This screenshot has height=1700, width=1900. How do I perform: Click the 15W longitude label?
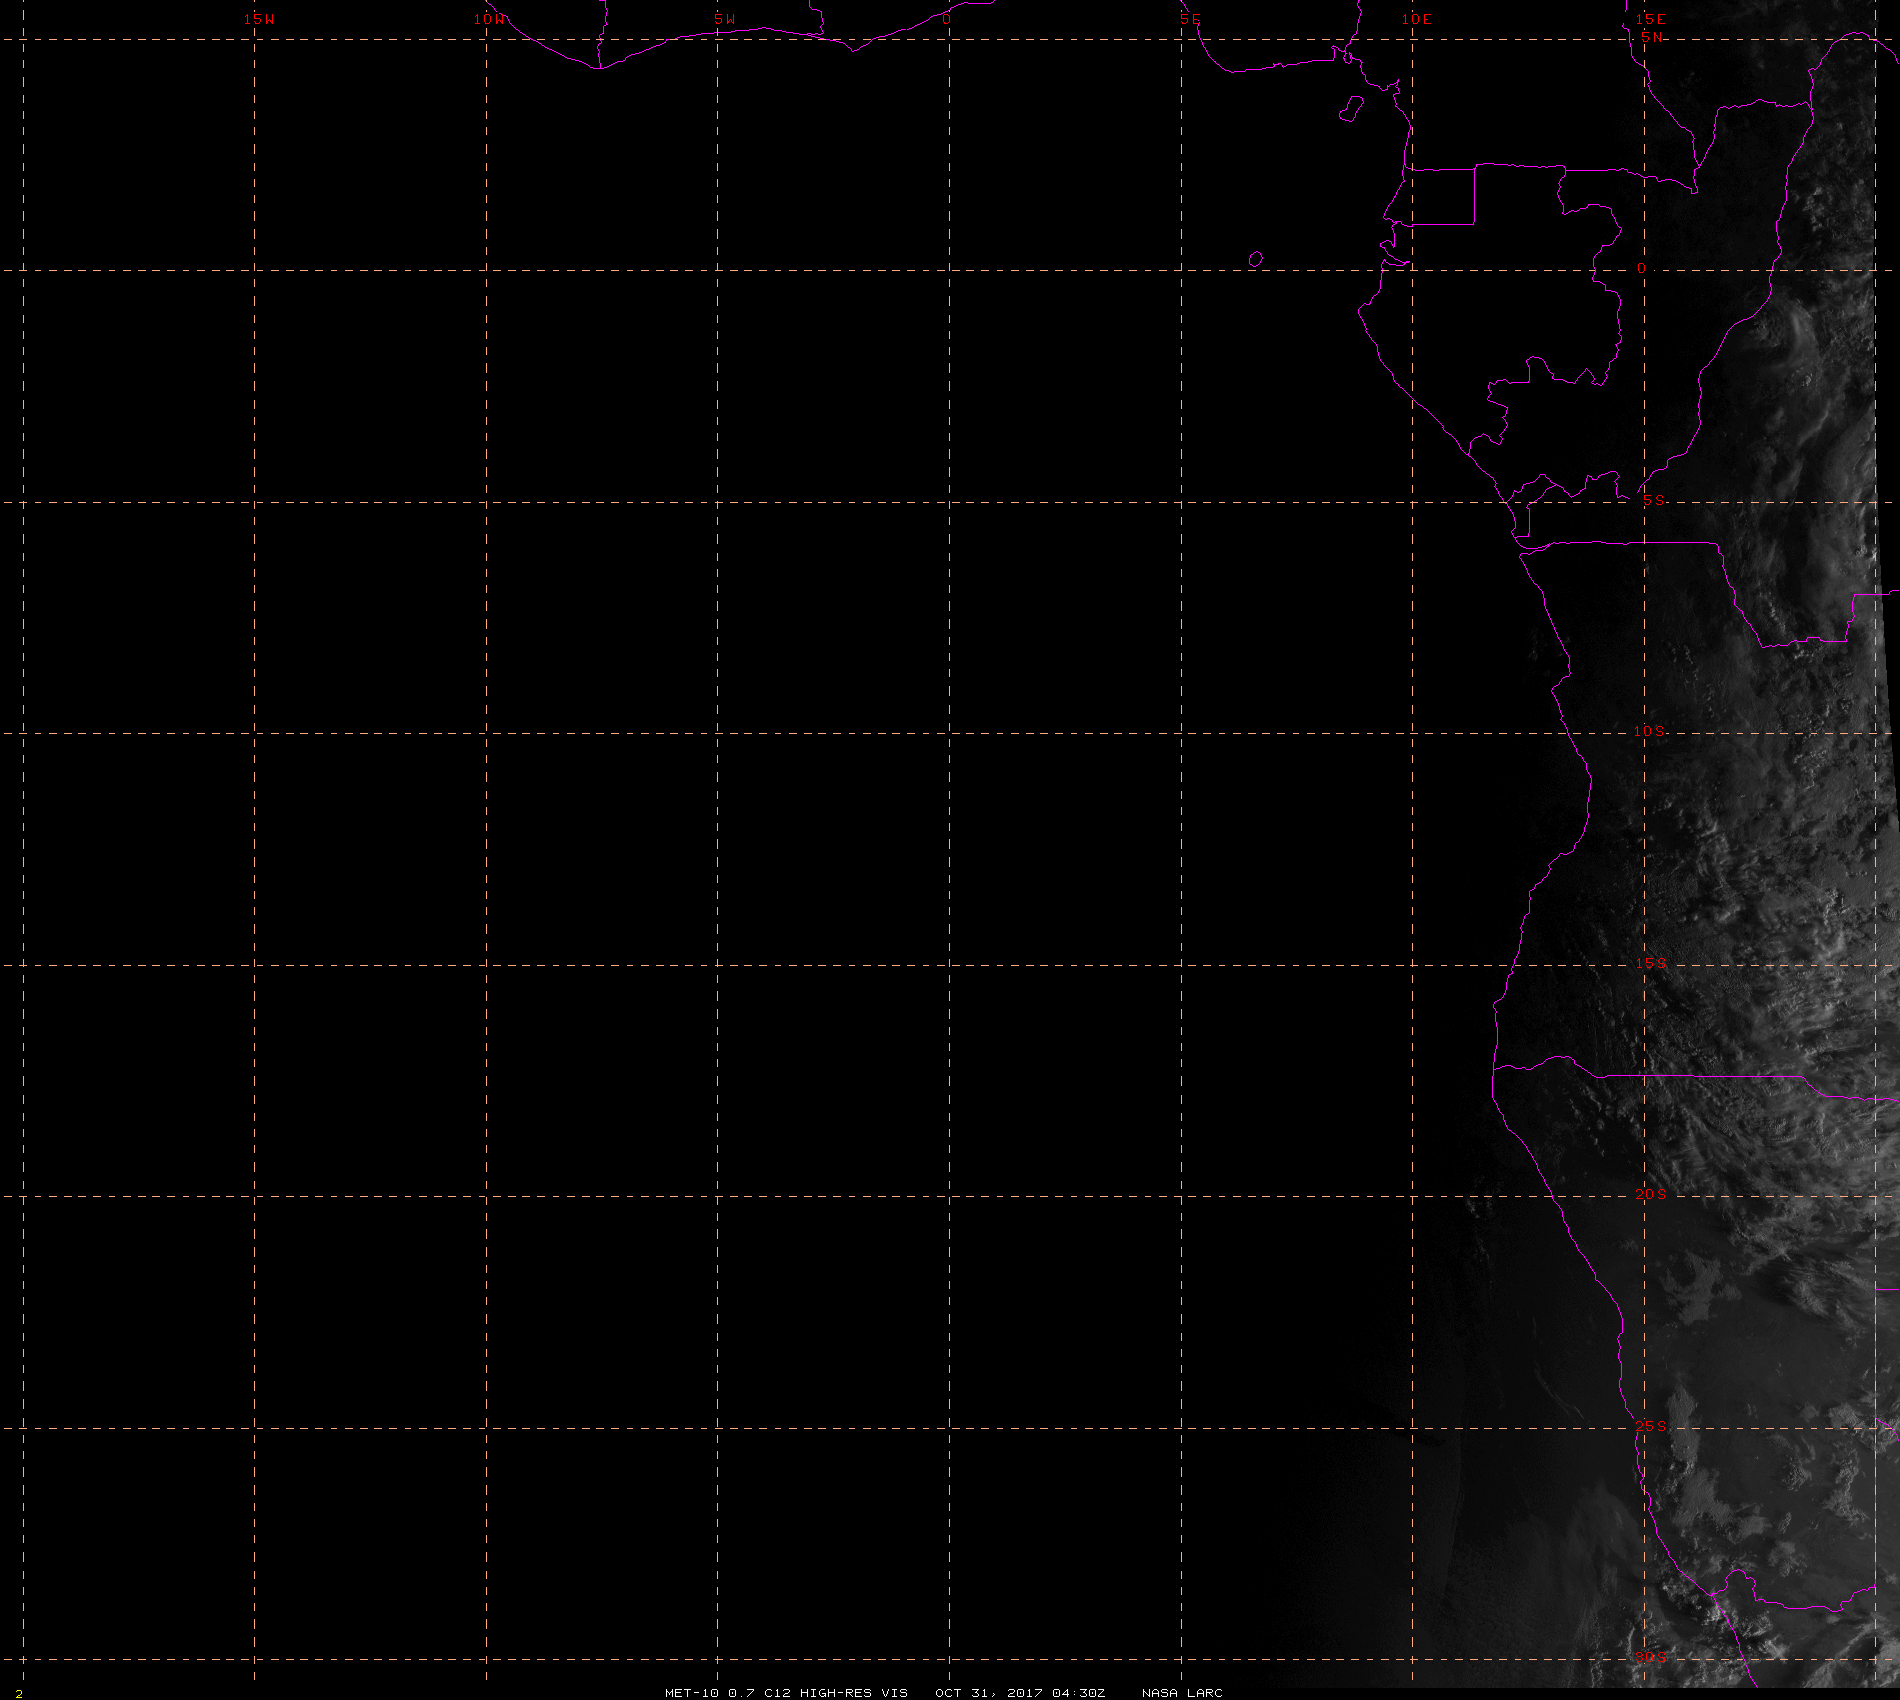(x=259, y=19)
